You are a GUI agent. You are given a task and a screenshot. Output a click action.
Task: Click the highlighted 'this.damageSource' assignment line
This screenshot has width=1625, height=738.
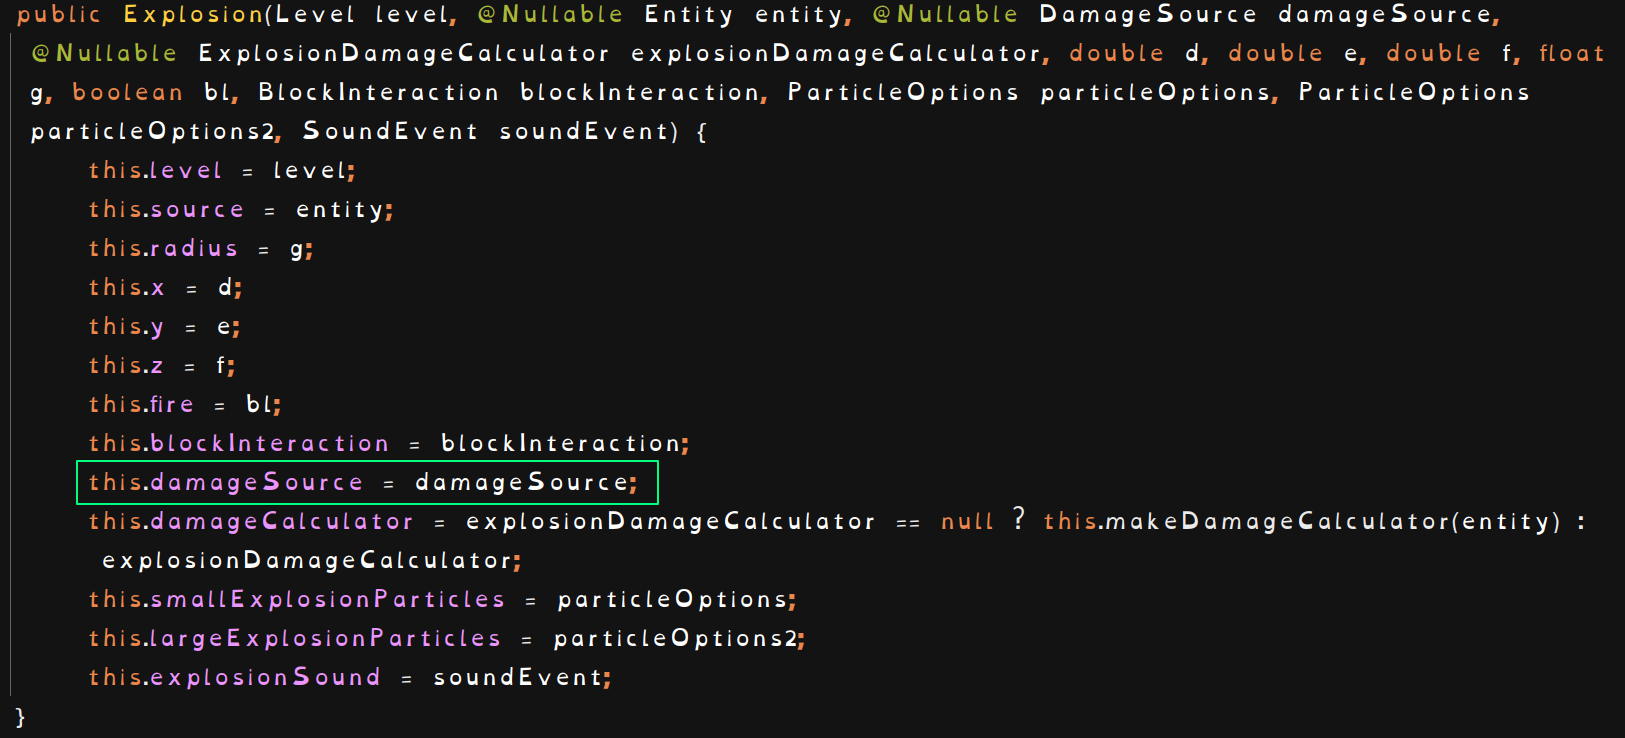(366, 483)
